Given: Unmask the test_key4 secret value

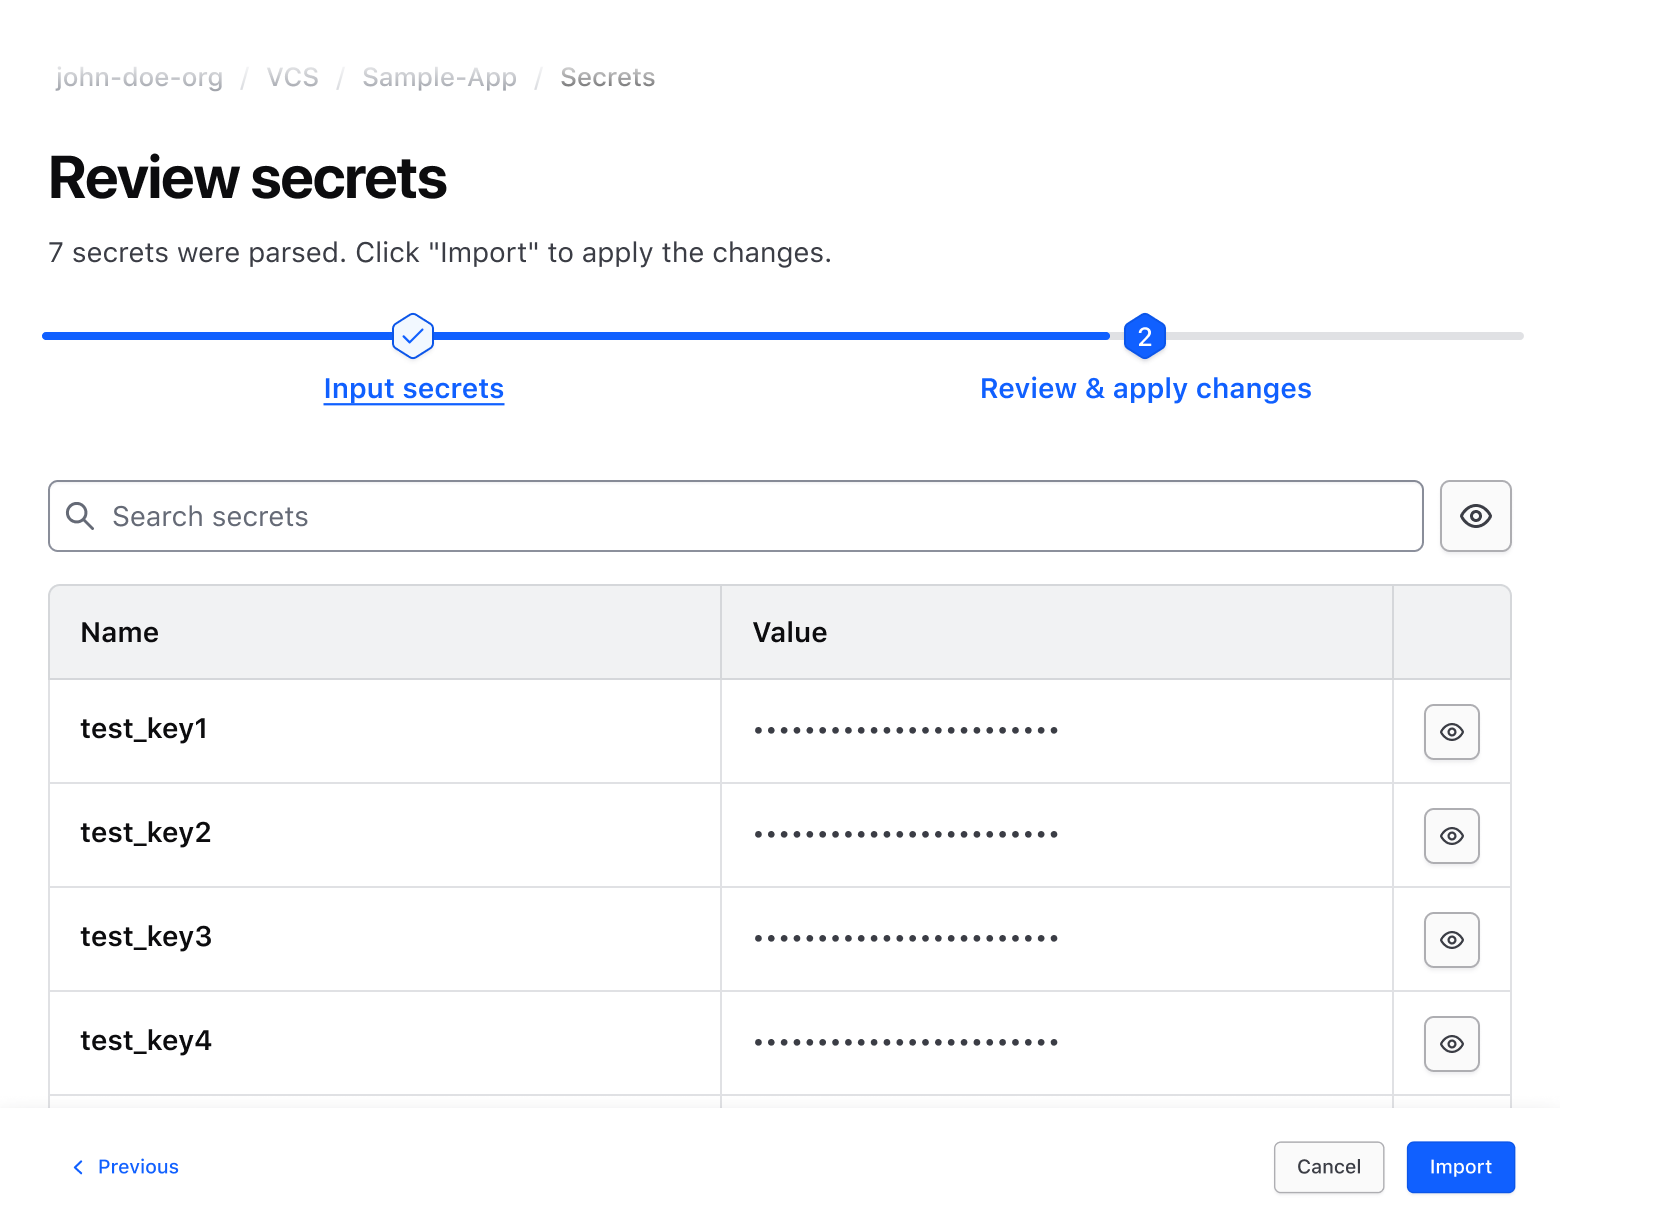Looking at the screenshot, I should pyautogui.click(x=1451, y=1044).
